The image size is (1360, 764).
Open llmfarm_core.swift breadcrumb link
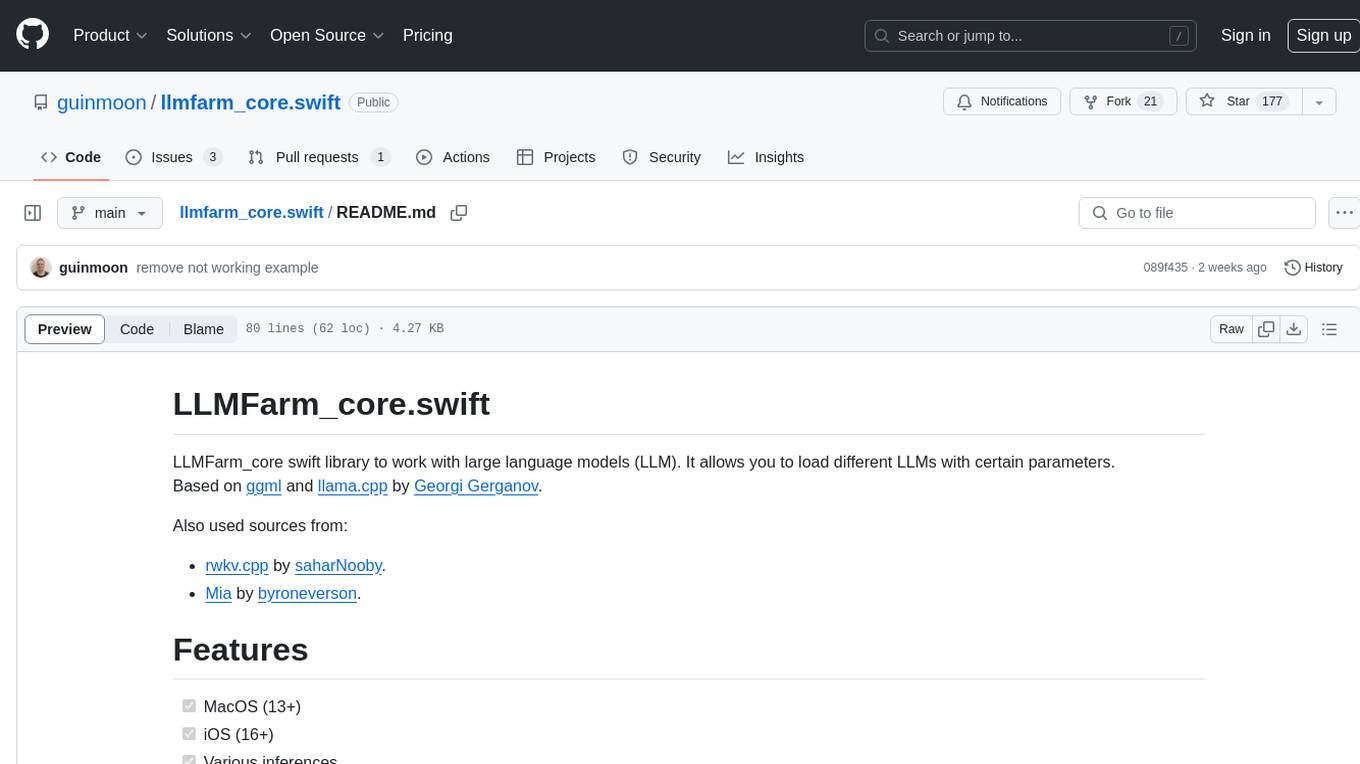coord(251,213)
